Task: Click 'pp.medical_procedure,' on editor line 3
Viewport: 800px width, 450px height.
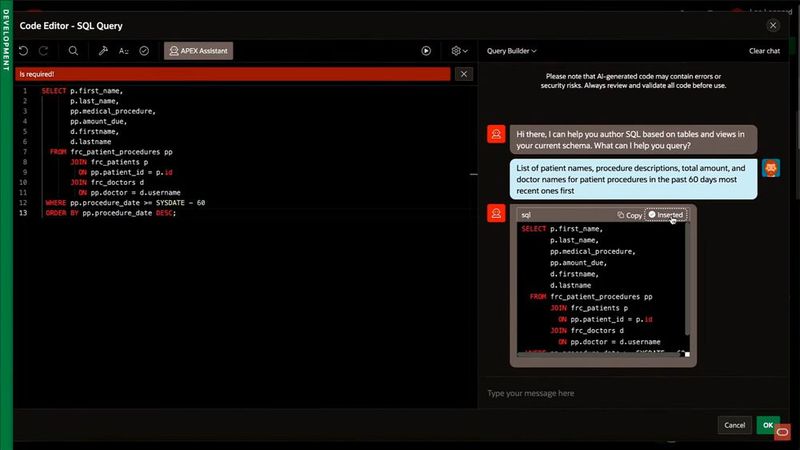Action: tap(113, 111)
